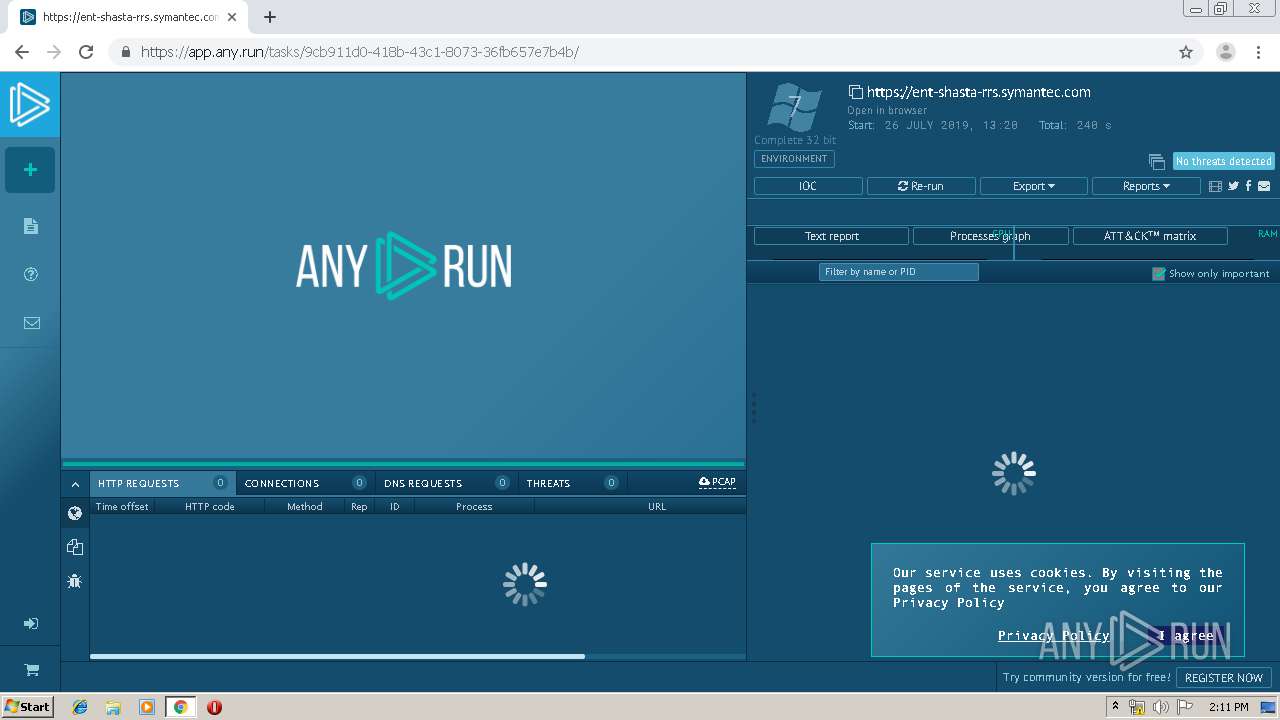Click the horizontal scrollbar in the requests table
Viewport: 1280px width, 720px height.
(337, 656)
